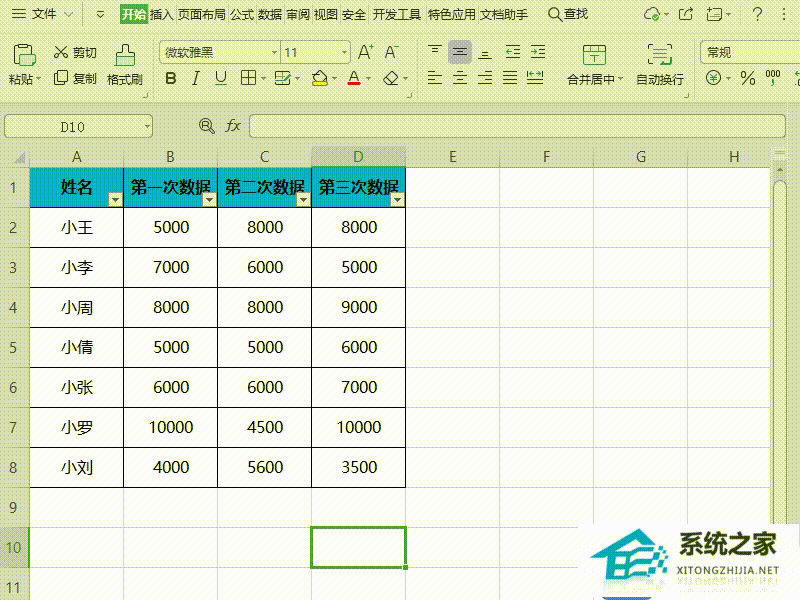The image size is (800, 600).
Task: Click the Paste (粘贴) button
Action: click(25, 60)
